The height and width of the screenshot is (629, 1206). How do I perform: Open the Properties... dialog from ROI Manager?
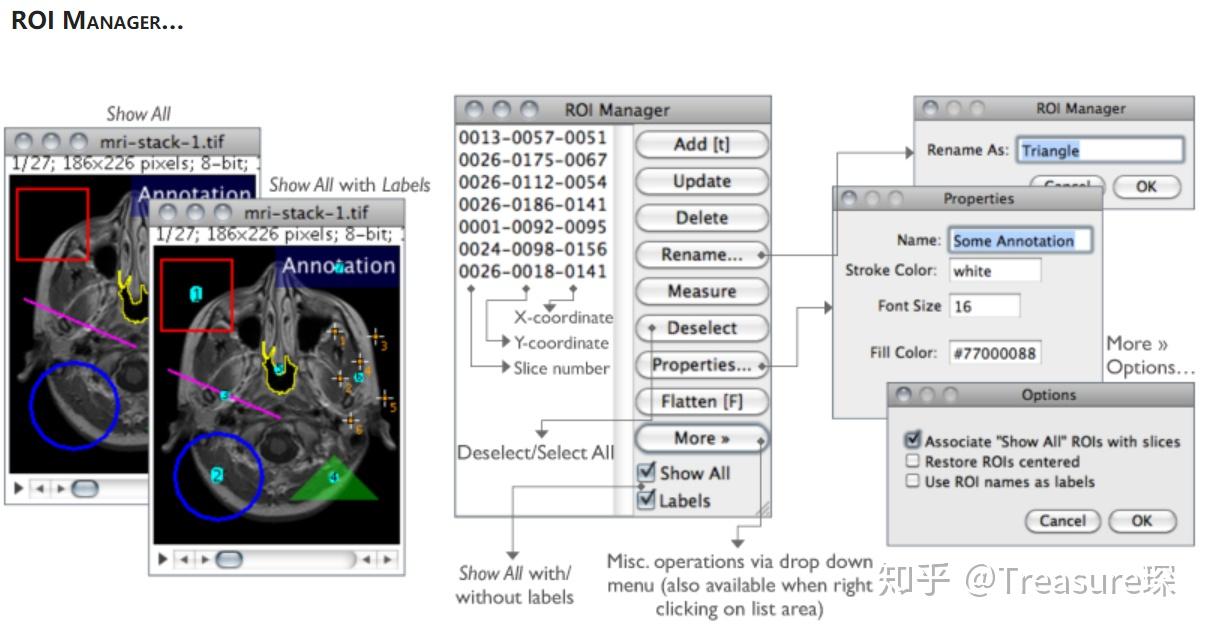702,365
